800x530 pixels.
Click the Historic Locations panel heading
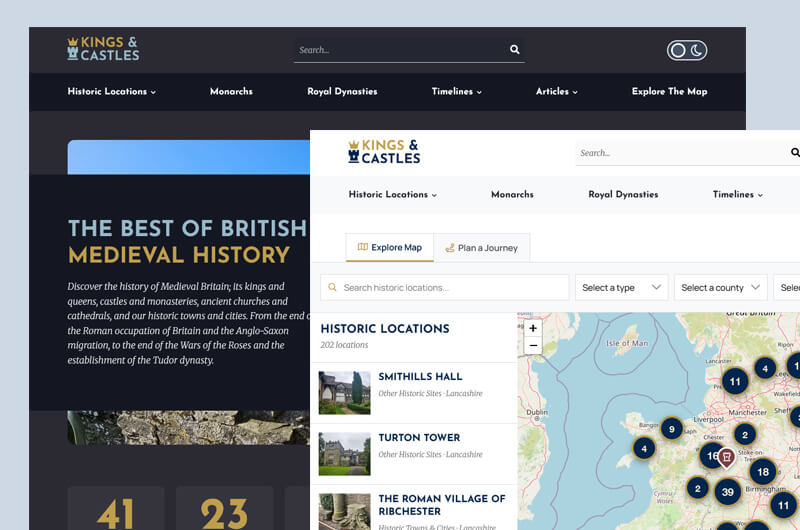[x=385, y=329]
